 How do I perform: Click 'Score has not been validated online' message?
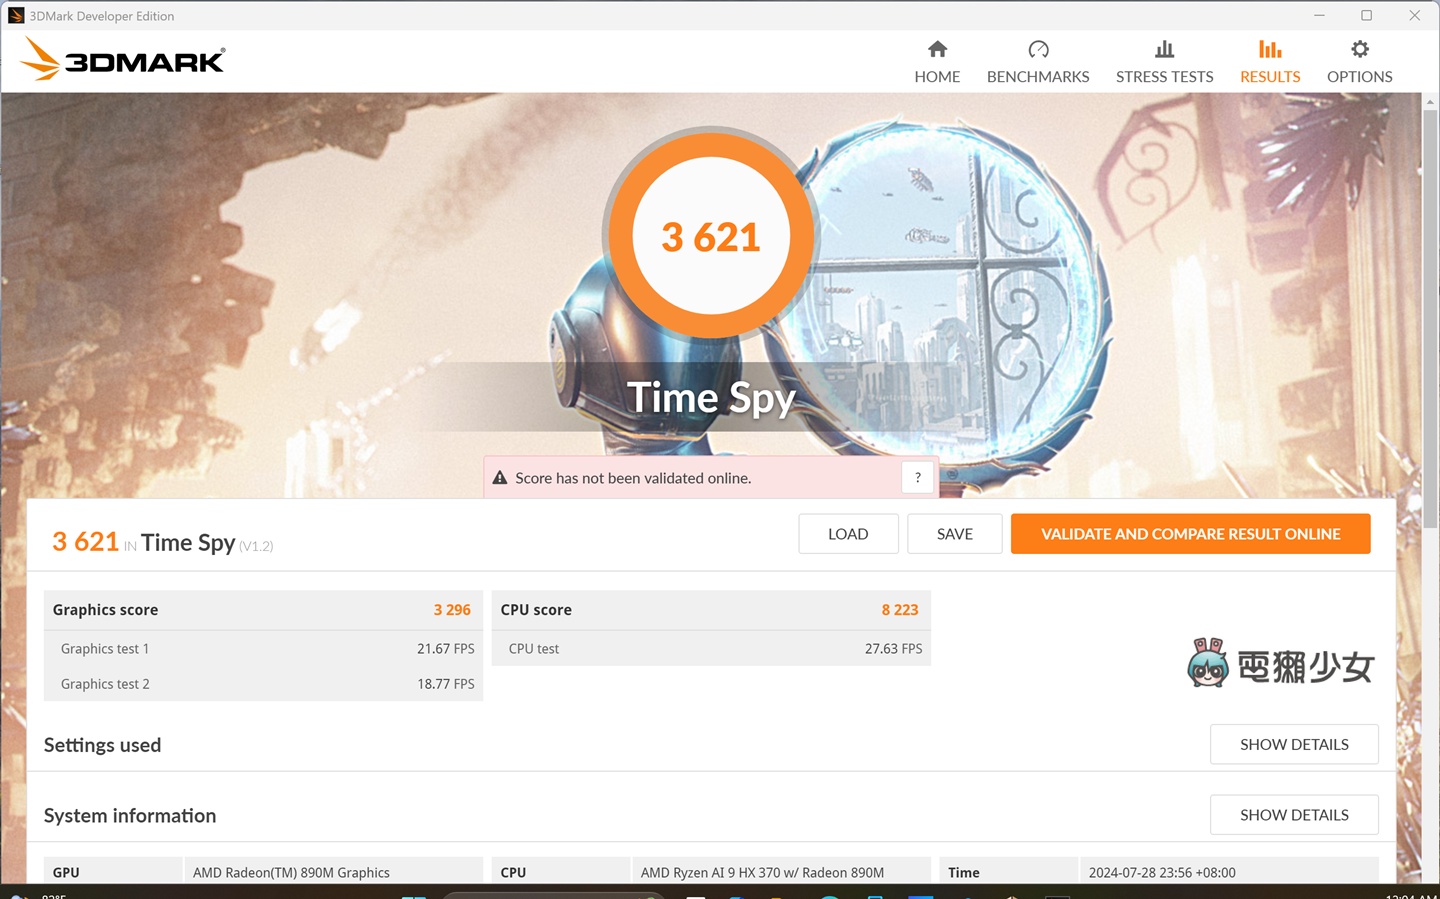[633, 478]
